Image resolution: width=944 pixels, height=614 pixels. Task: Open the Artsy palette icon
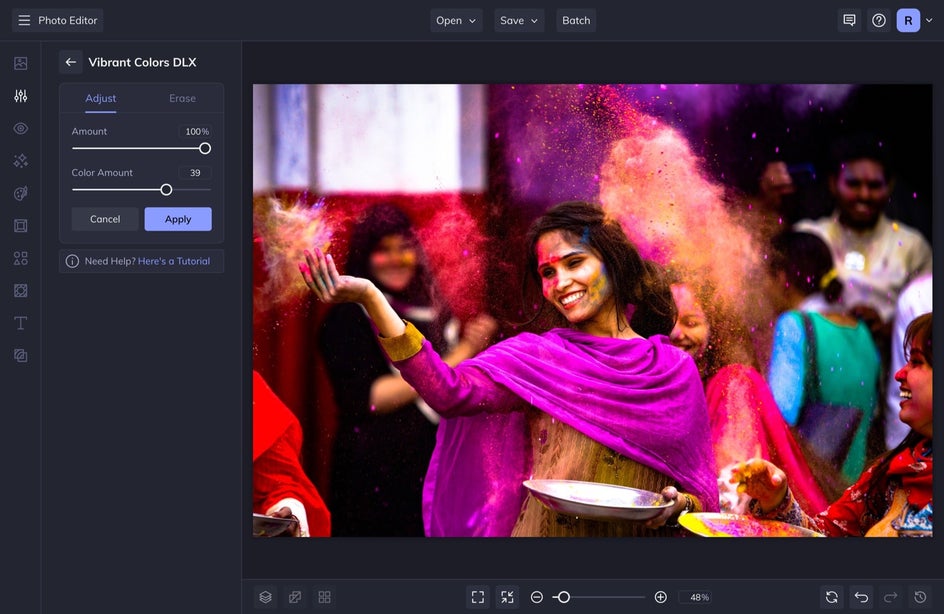click(20, 193)
